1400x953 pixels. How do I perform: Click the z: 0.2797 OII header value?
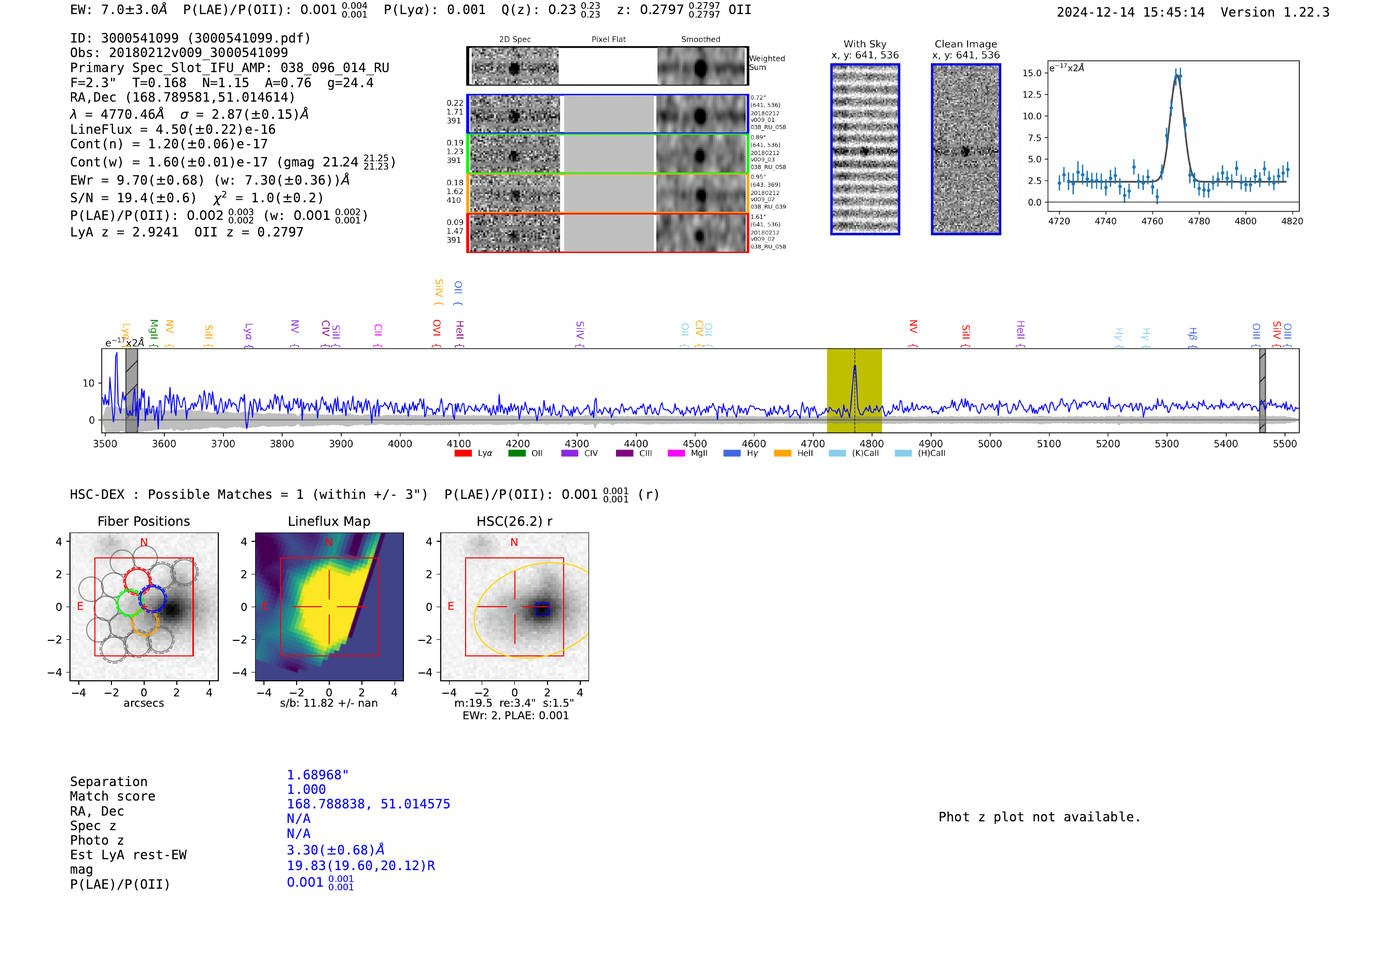[684, 9]
